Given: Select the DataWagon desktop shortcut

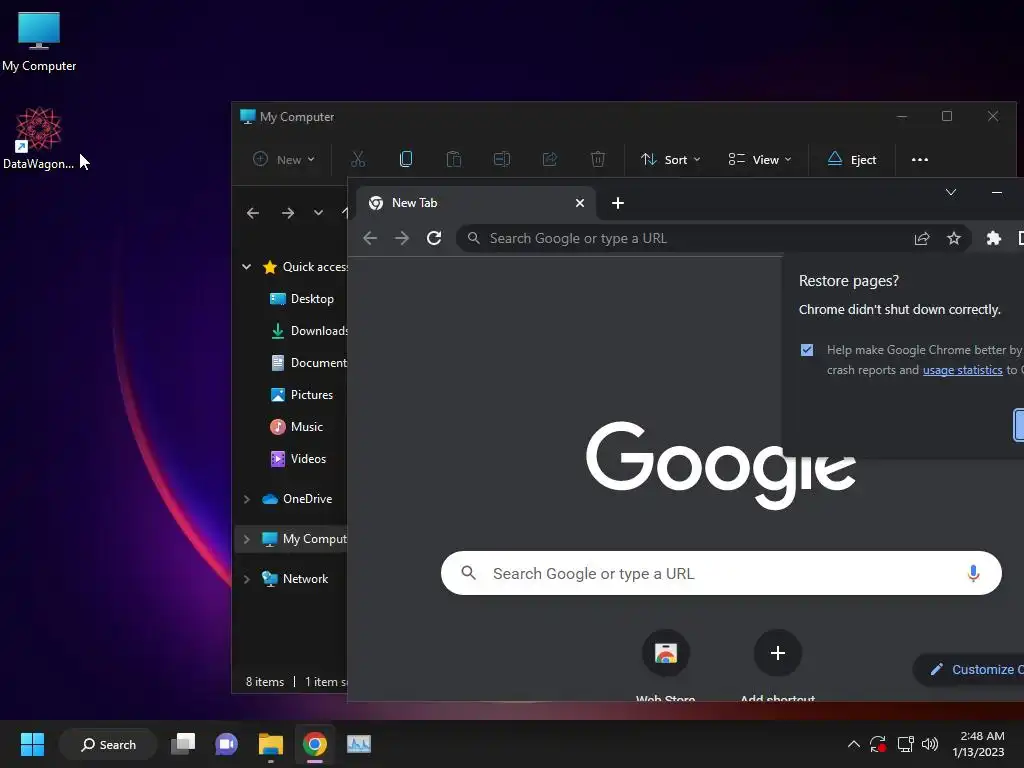Looking at the screenshot, I should pos(39,138).
